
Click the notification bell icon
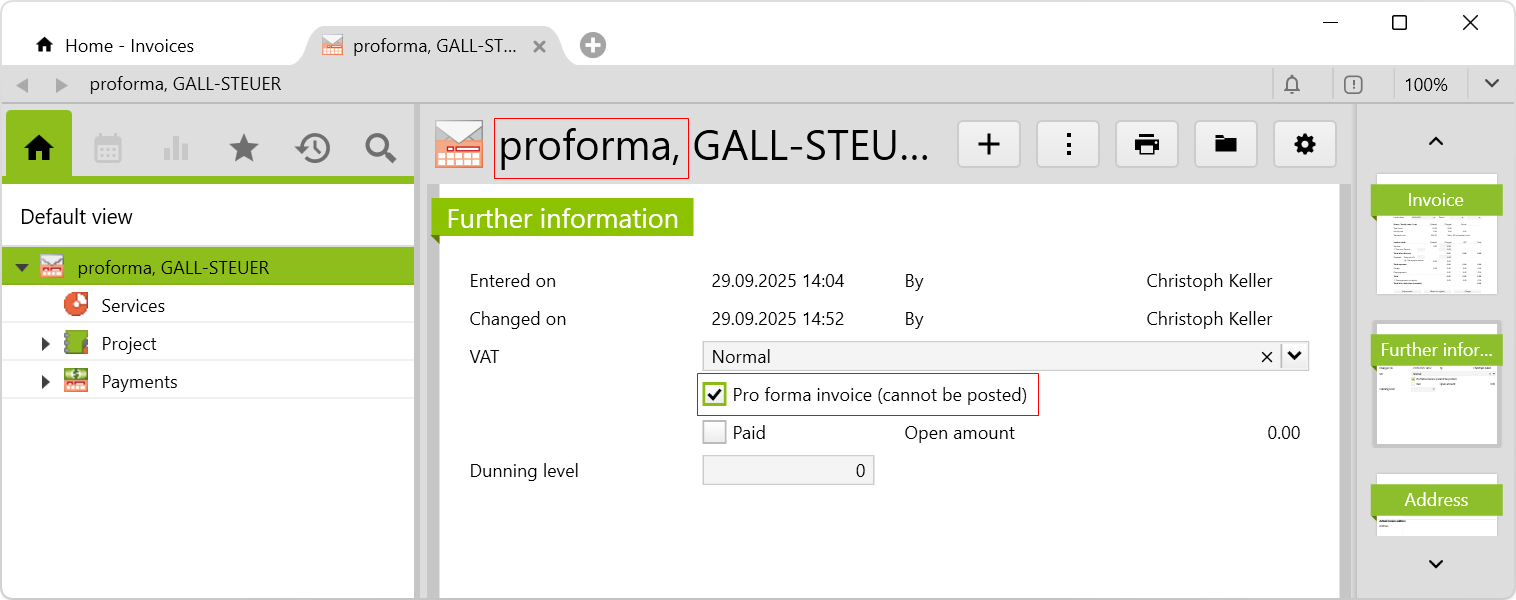1292,85
